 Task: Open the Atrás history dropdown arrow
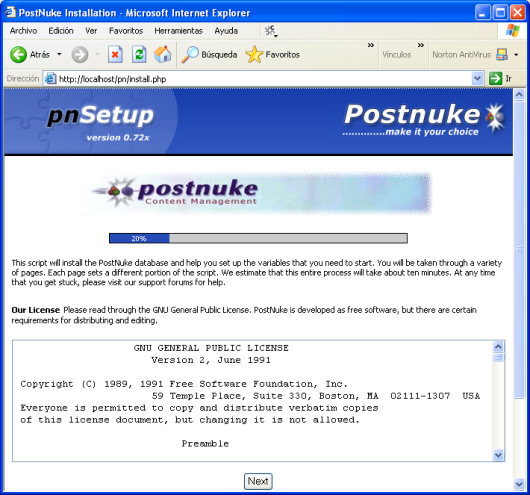tap(59, 54)
